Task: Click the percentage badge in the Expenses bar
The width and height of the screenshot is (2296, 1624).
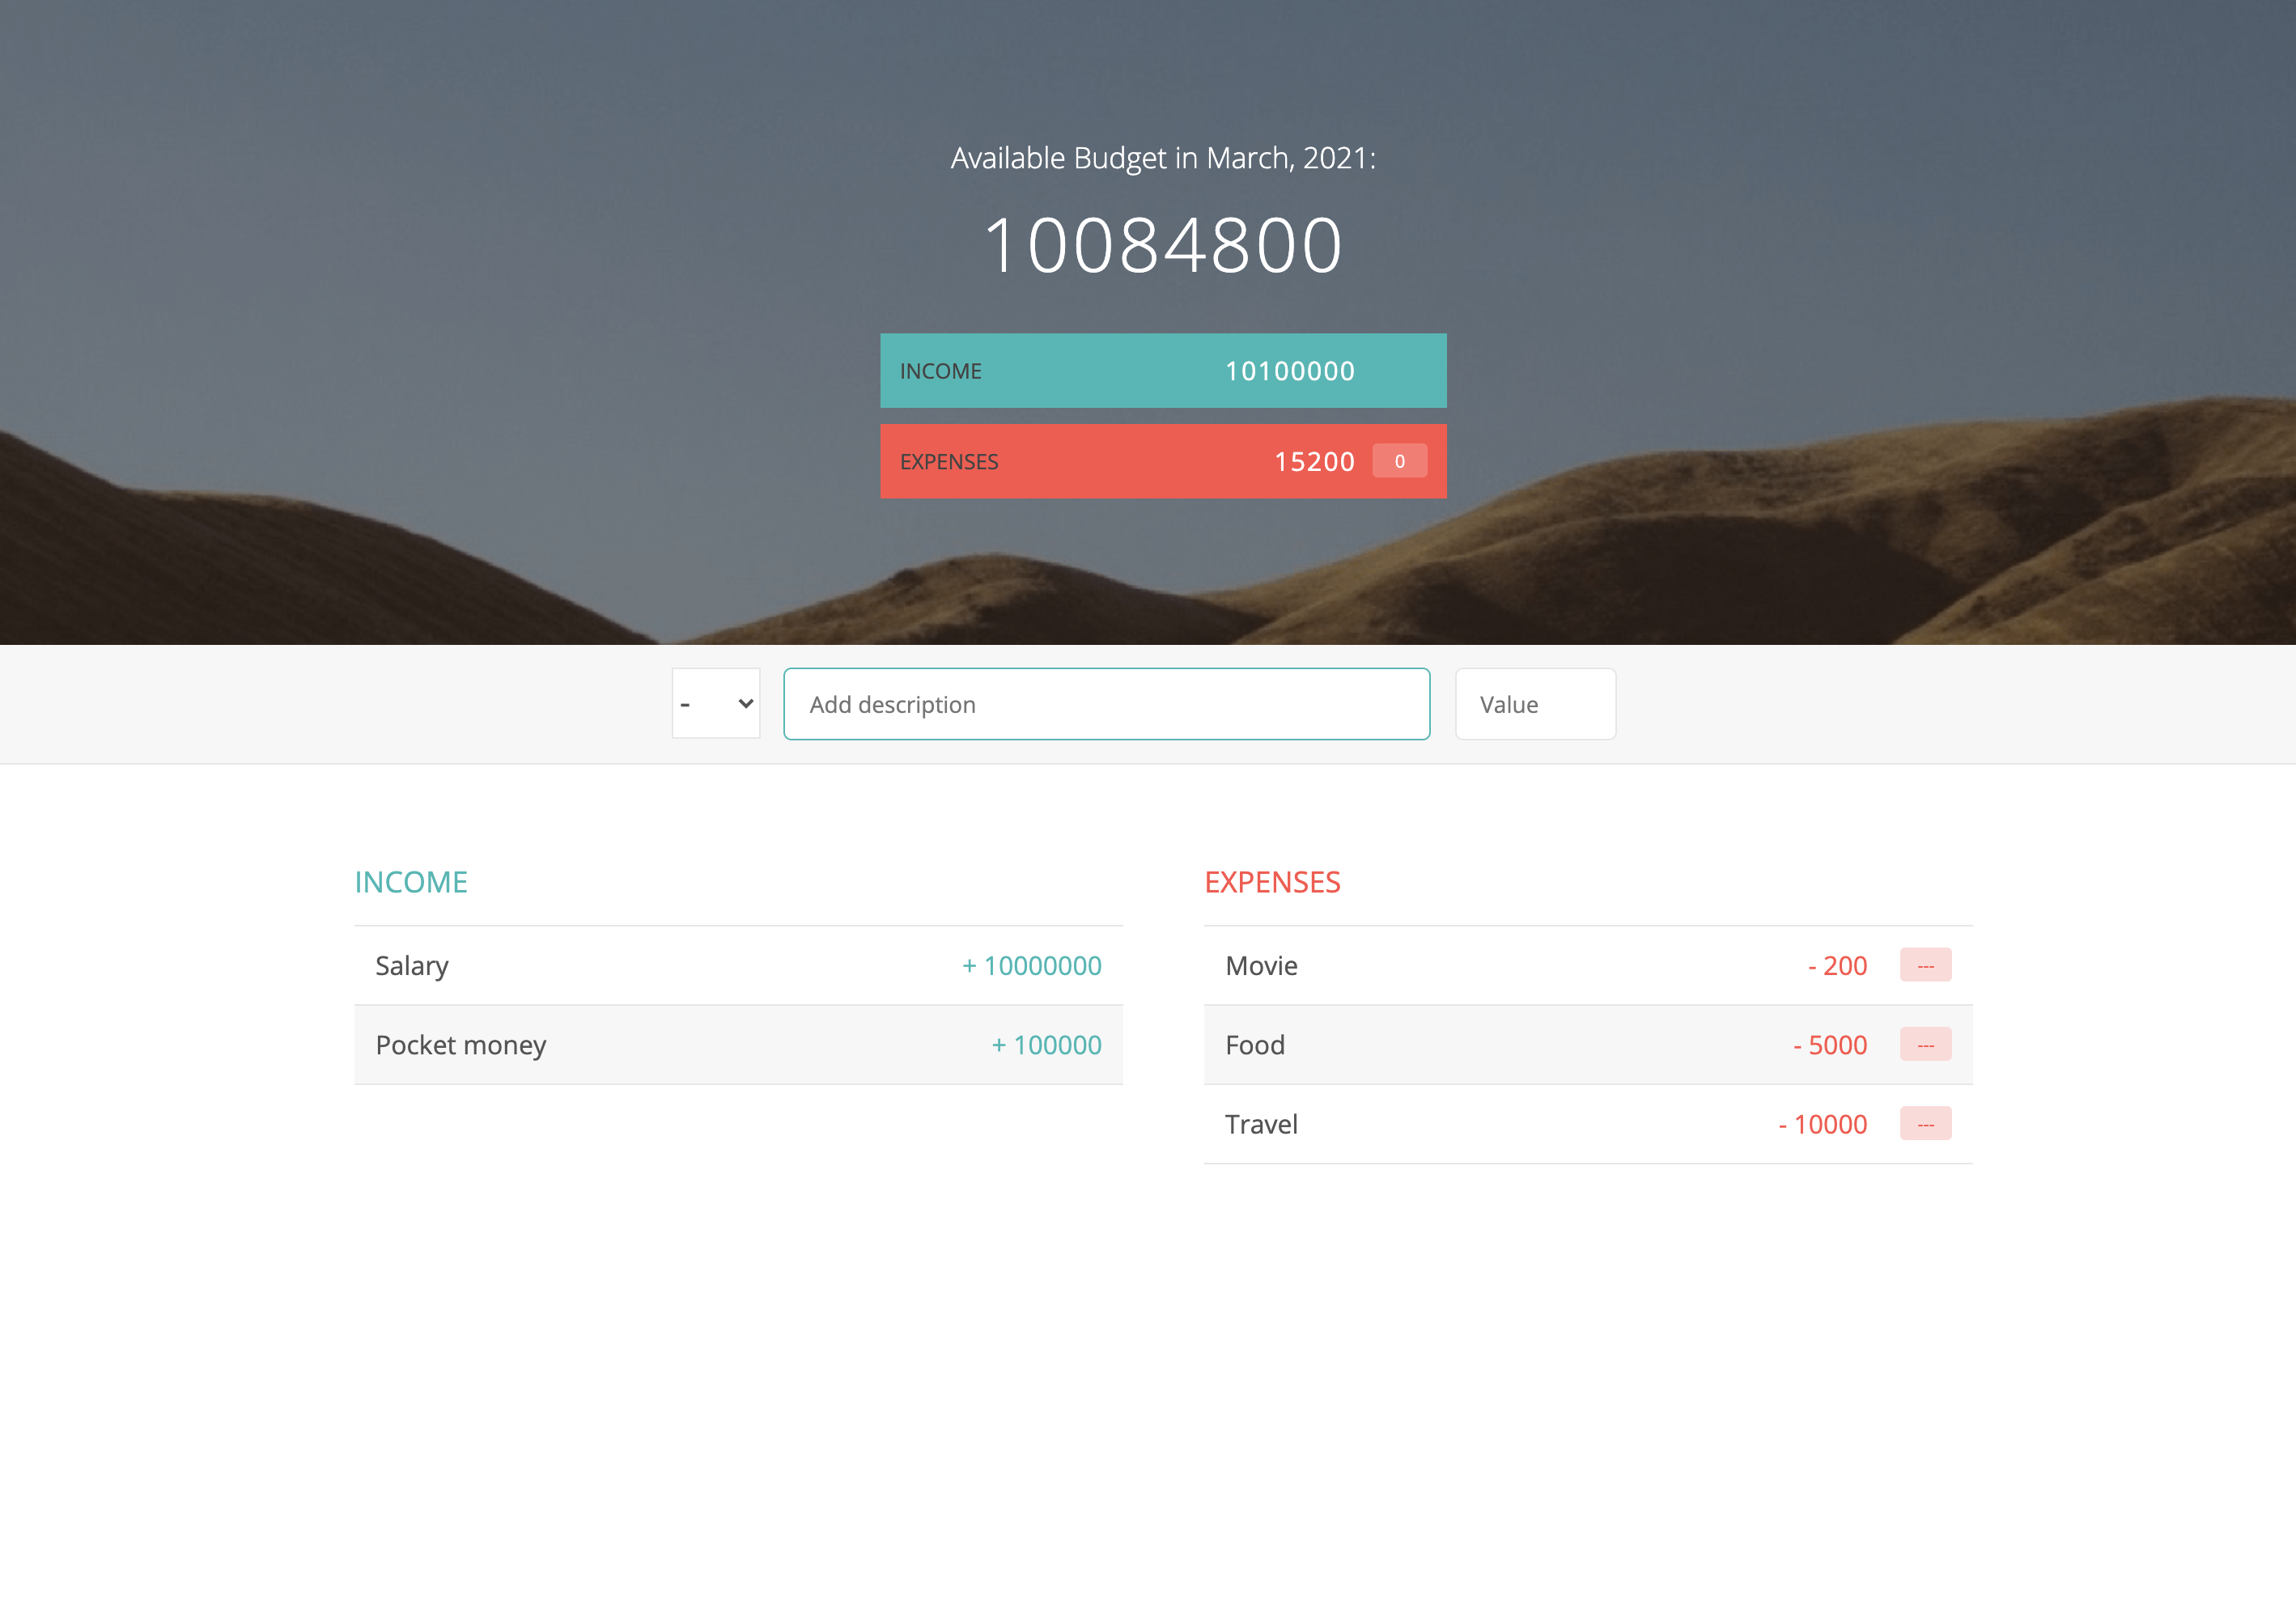Action: tap(1399, 461)
